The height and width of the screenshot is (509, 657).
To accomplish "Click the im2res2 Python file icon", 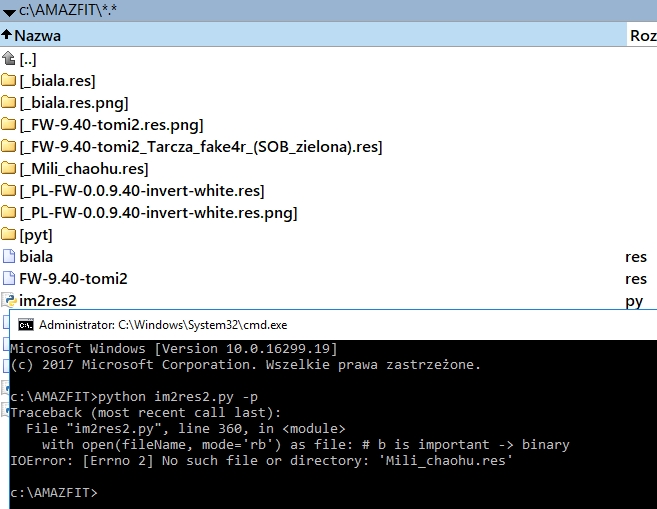I will pyautogui.click(x=9, y=300).
